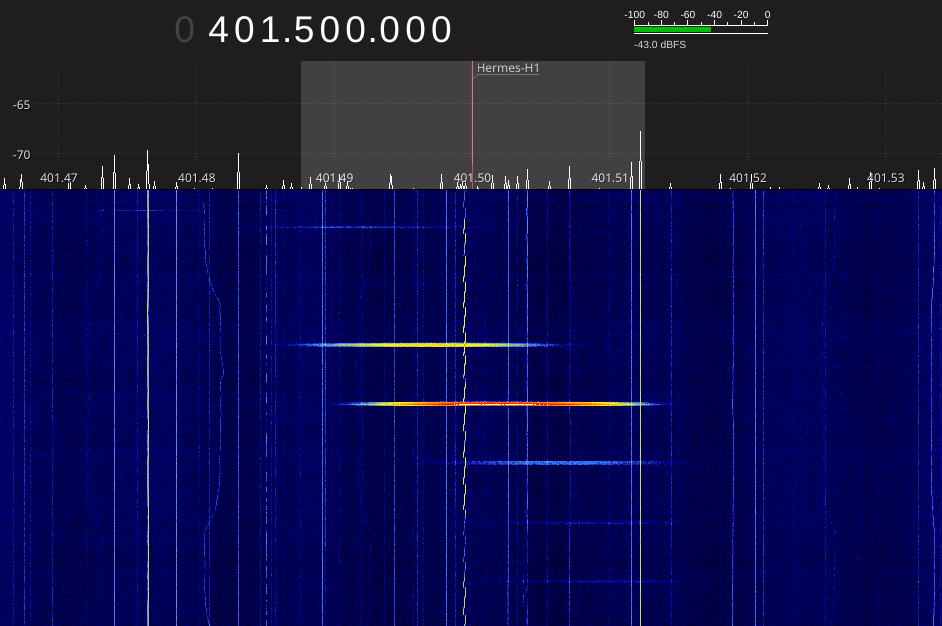This screenshot has width=942, height=626.
Task: Click the -100 label on the meter scale
Action: pos(634,14)
